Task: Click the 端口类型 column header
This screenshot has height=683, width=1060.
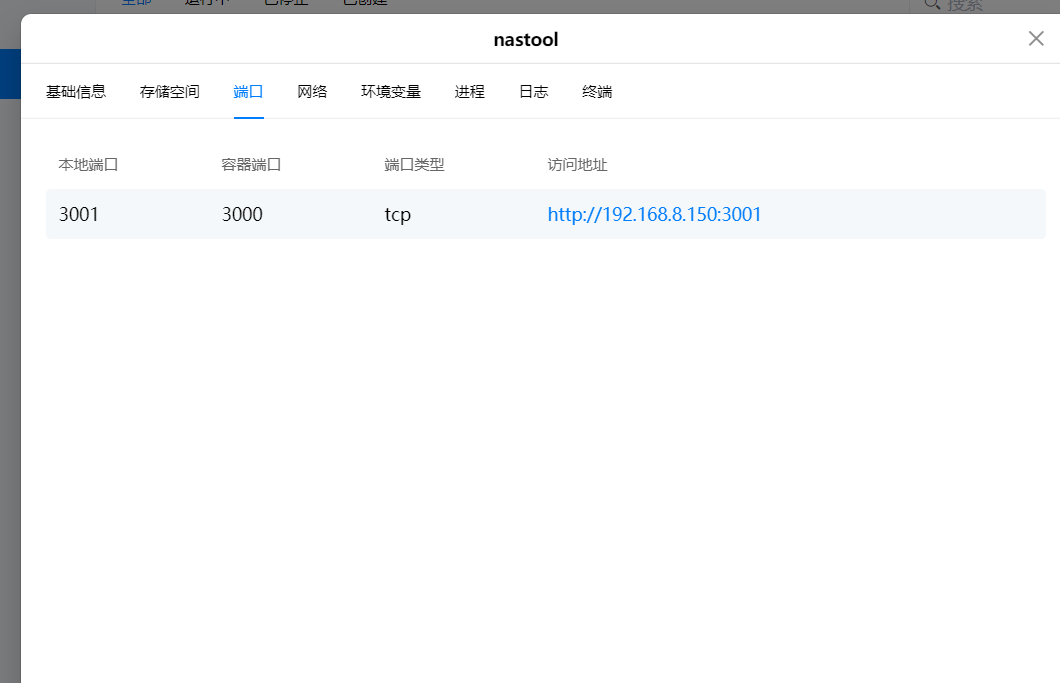Action: coord(414,165)
